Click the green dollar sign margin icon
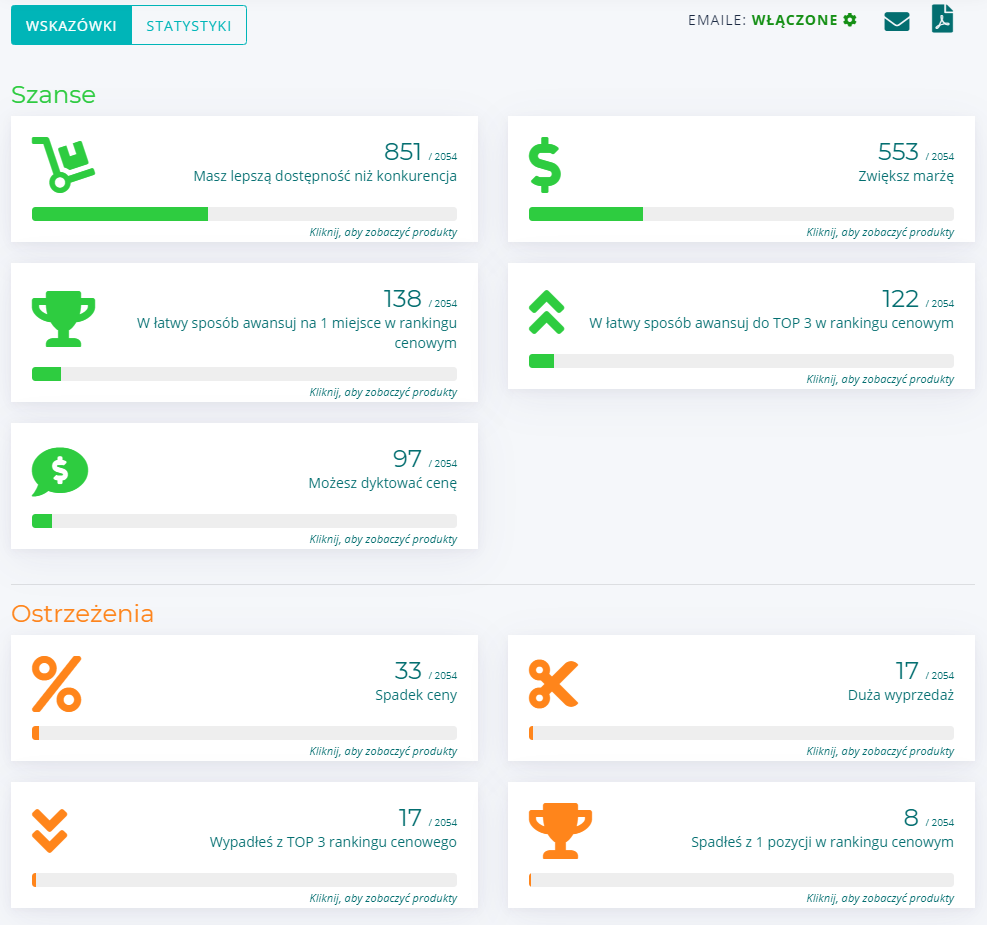This screenshot has height=925, width=987. (x=545, y=165)
